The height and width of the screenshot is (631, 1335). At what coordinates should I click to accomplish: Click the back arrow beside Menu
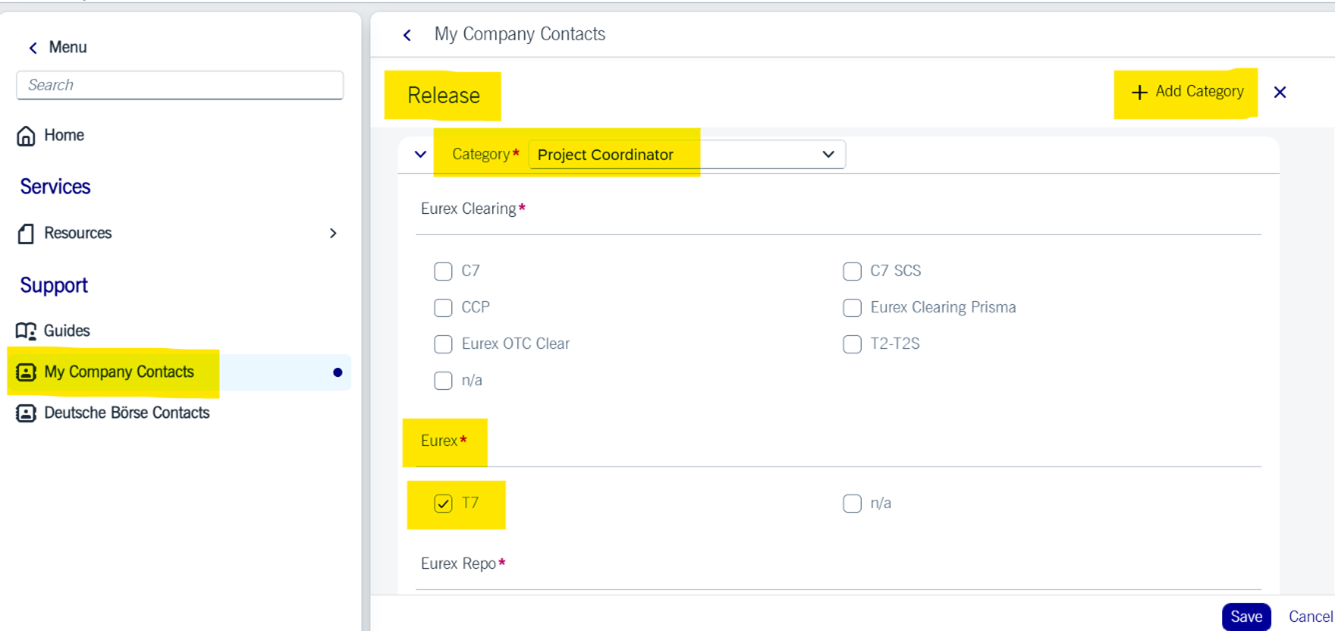point(33,48)
